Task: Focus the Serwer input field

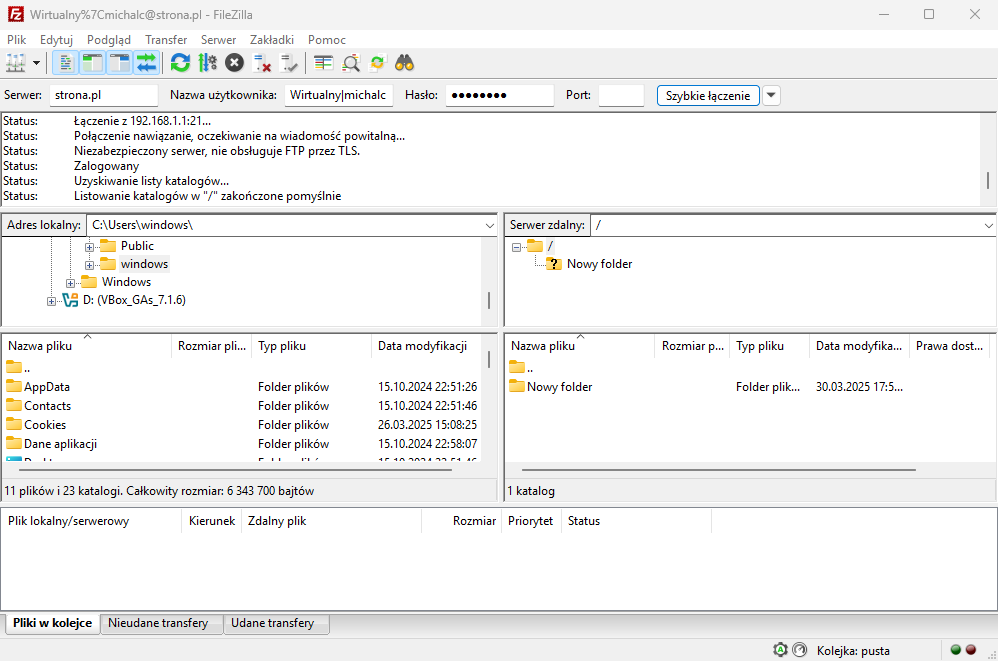Action: click(103, 95)
